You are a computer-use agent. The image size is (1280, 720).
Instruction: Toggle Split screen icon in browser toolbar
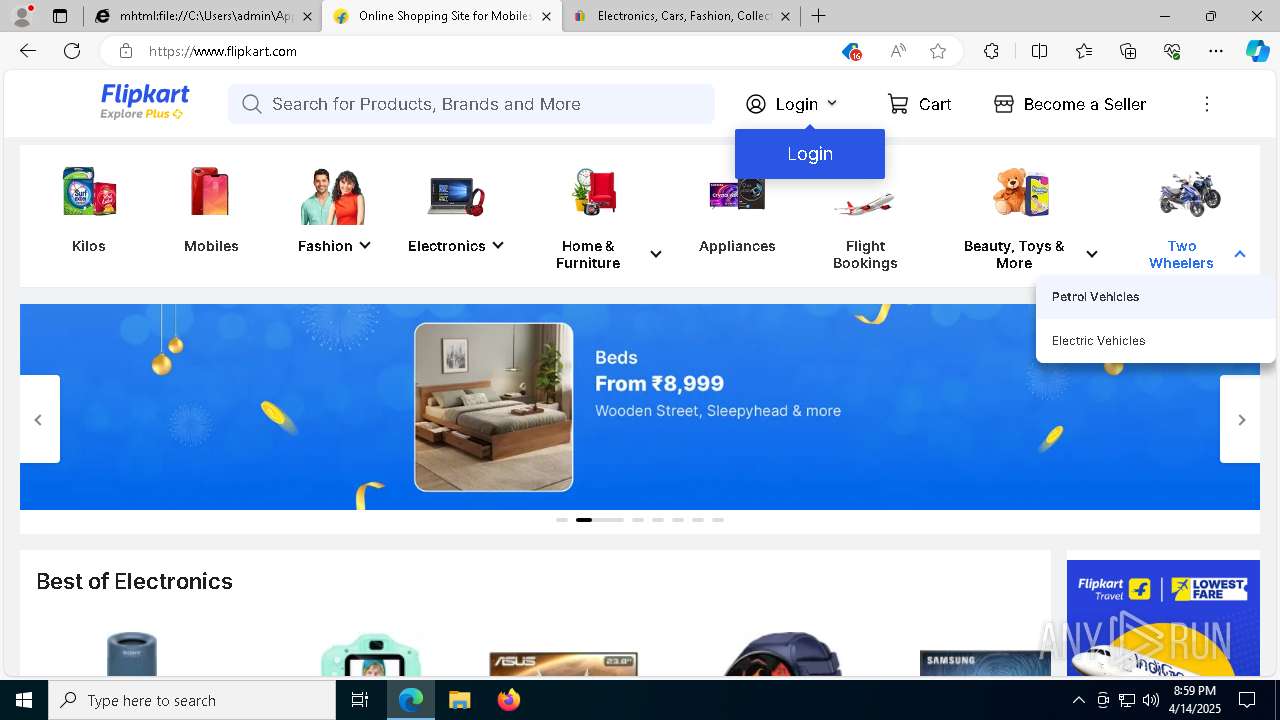1039,51
